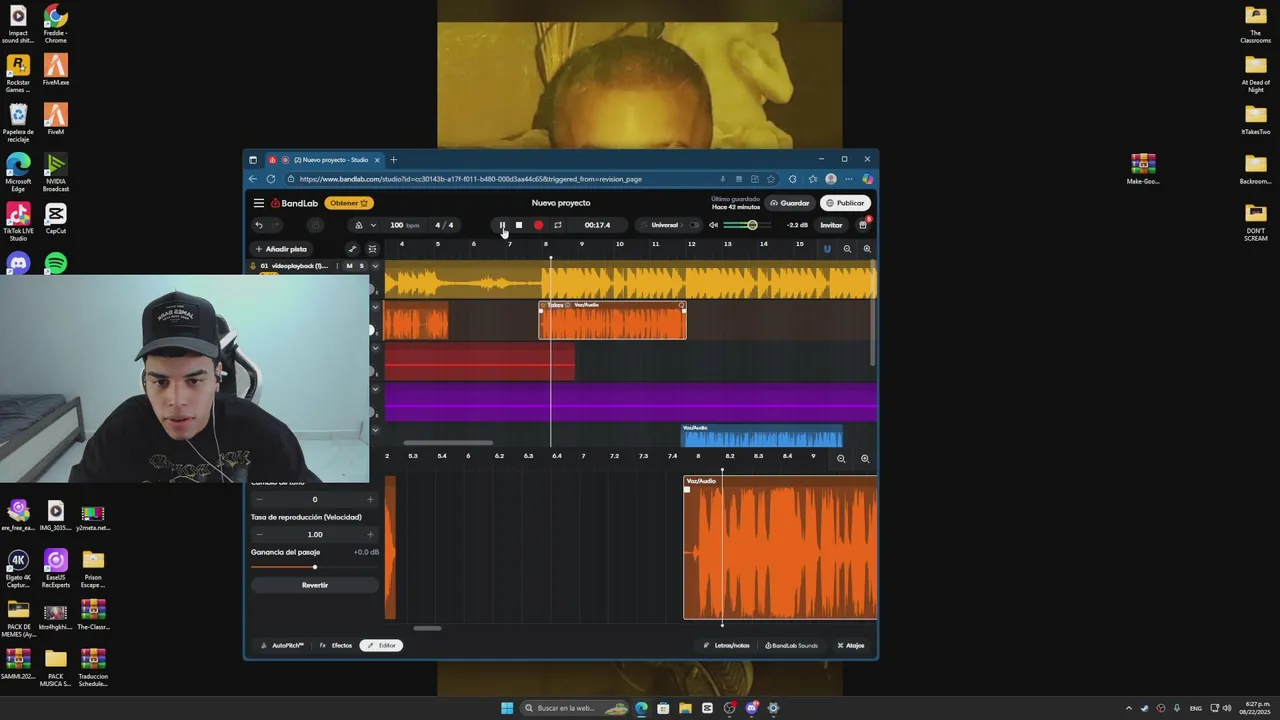Expand the blue Voz/Audio track chevron
The image size is (1280, 720).
(376, 430)
